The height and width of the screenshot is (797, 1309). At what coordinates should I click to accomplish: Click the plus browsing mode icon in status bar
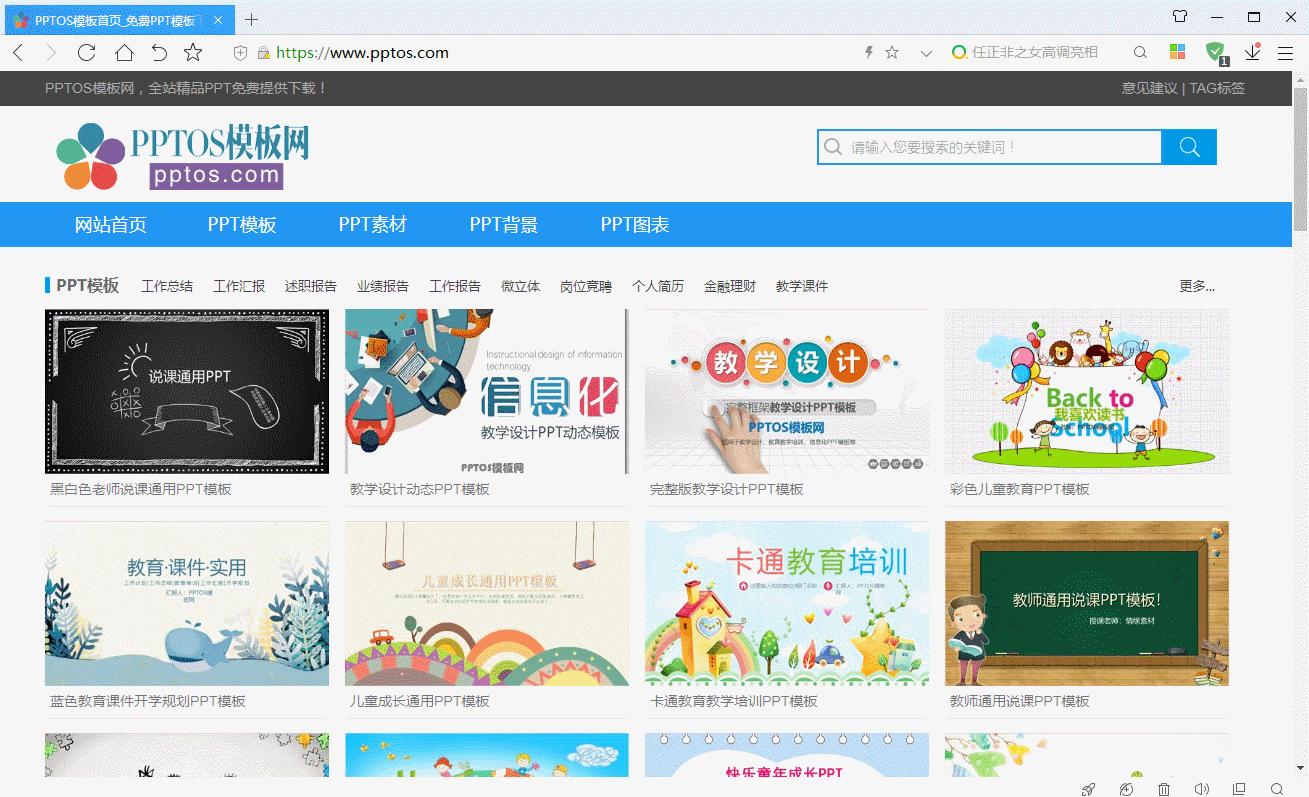(x=1127, y=789)
